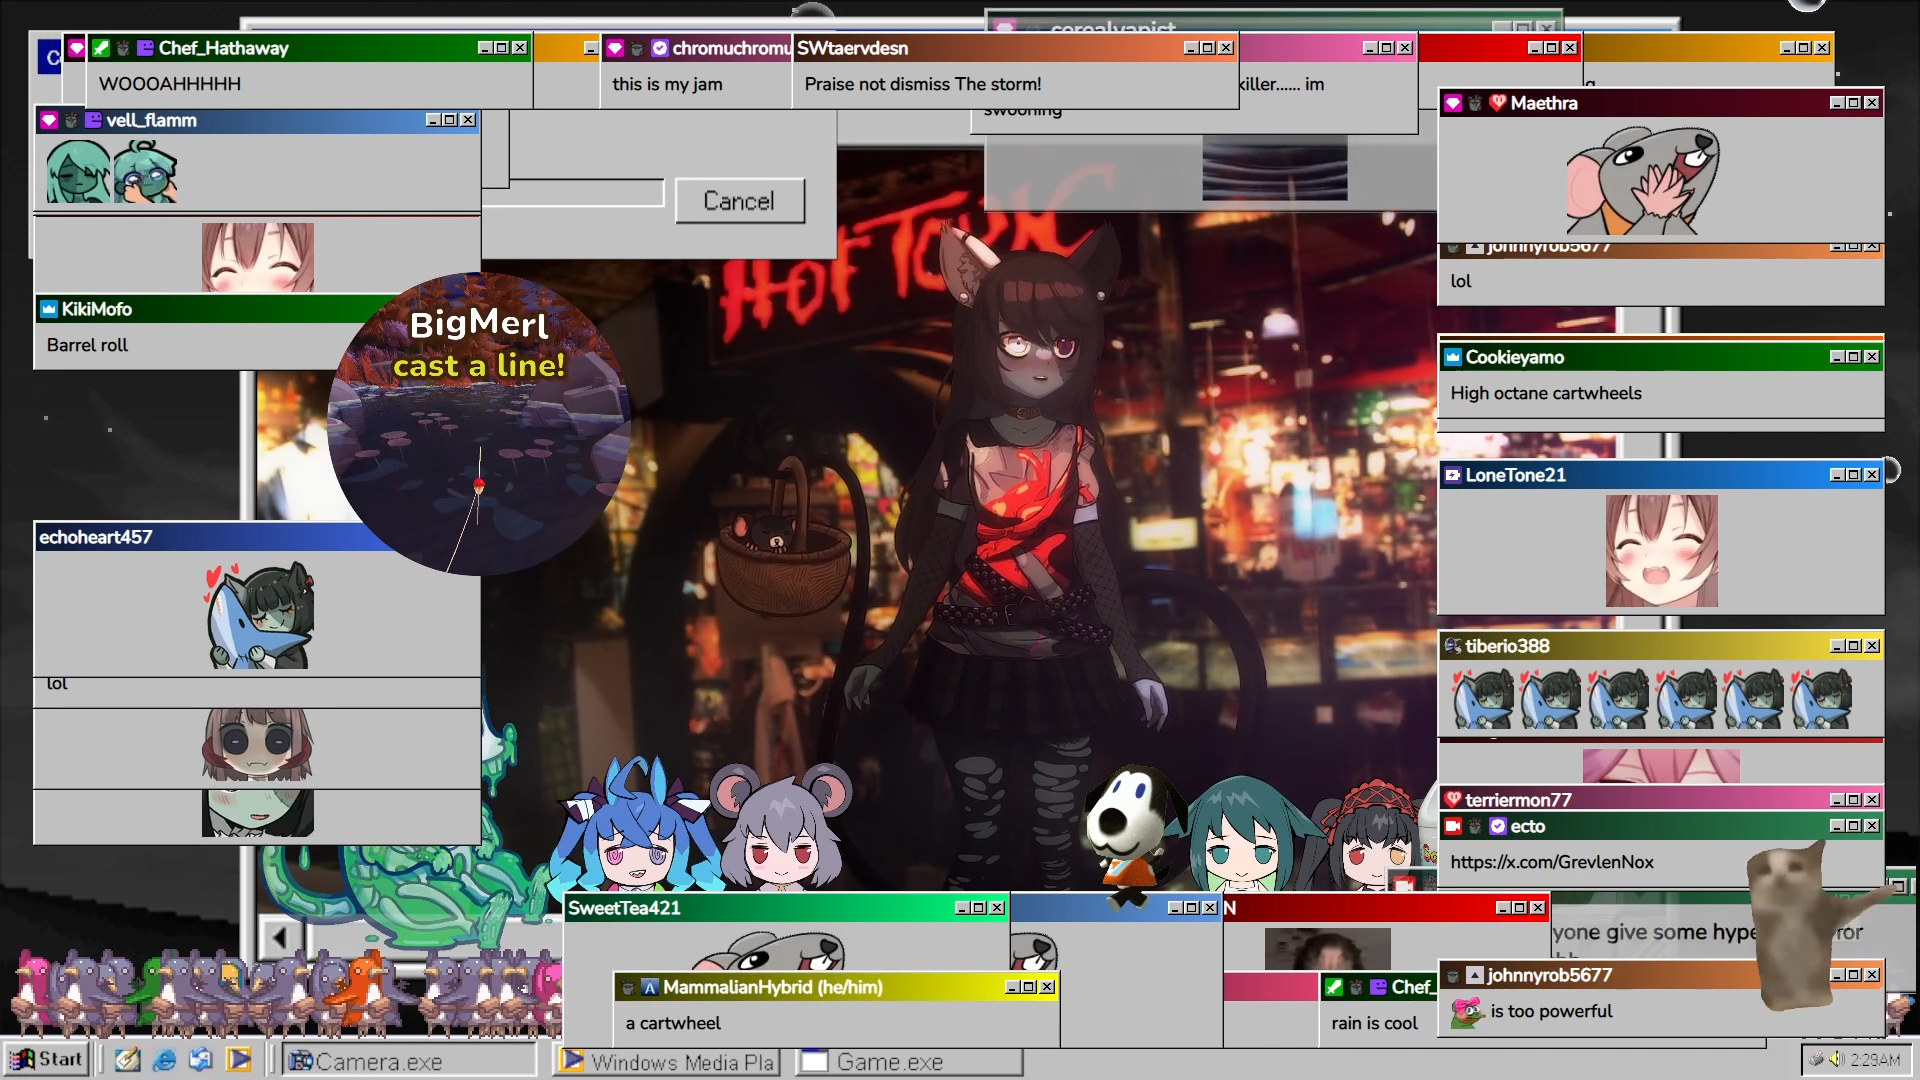Click the red camera badge beside ecto
The image size is (1920, 1080).
(1453, 826)
